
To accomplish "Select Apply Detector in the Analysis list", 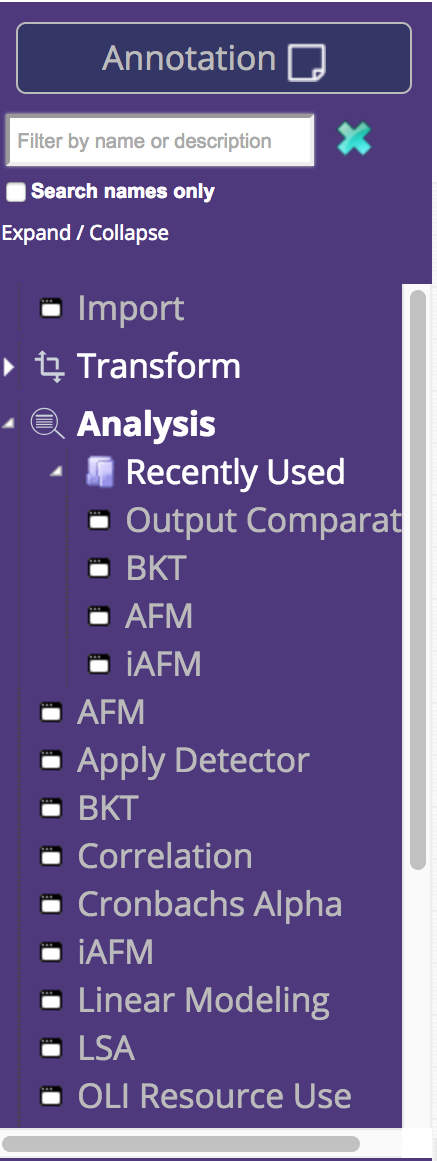I will [x=193, y=760].
